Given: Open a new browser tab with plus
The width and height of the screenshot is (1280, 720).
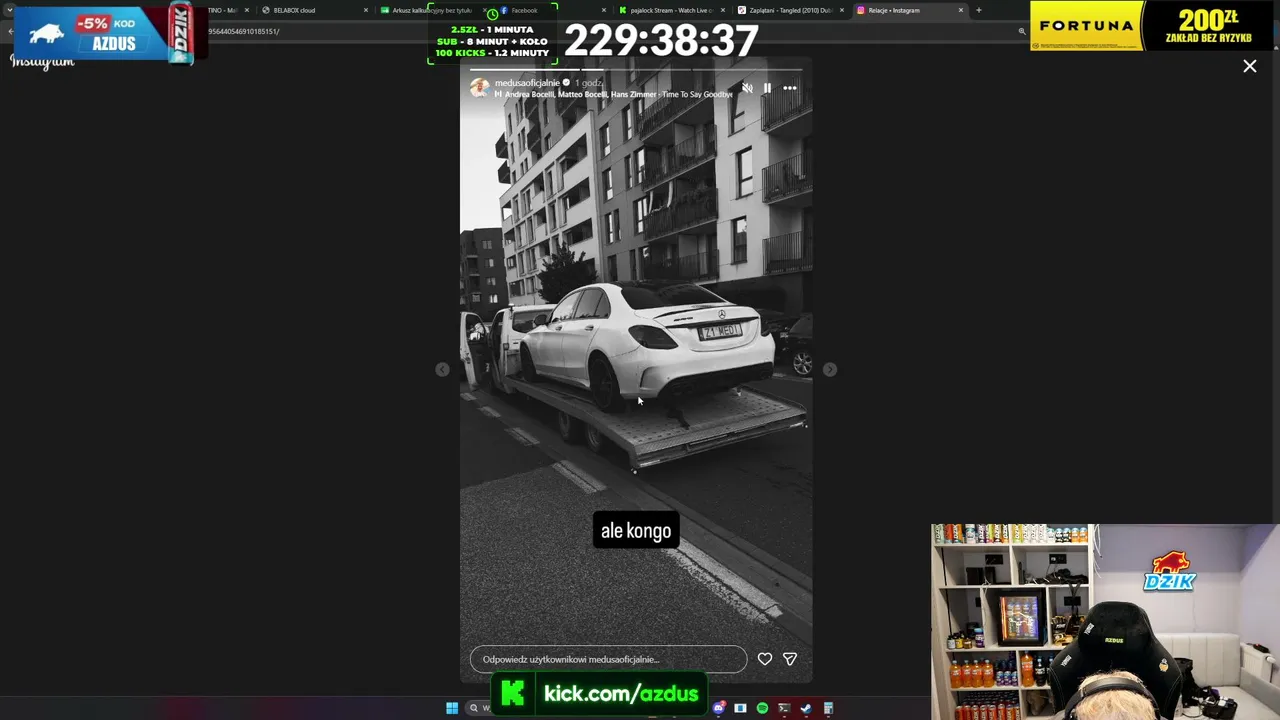Looking at the screenshot, I should pos(978,10).
